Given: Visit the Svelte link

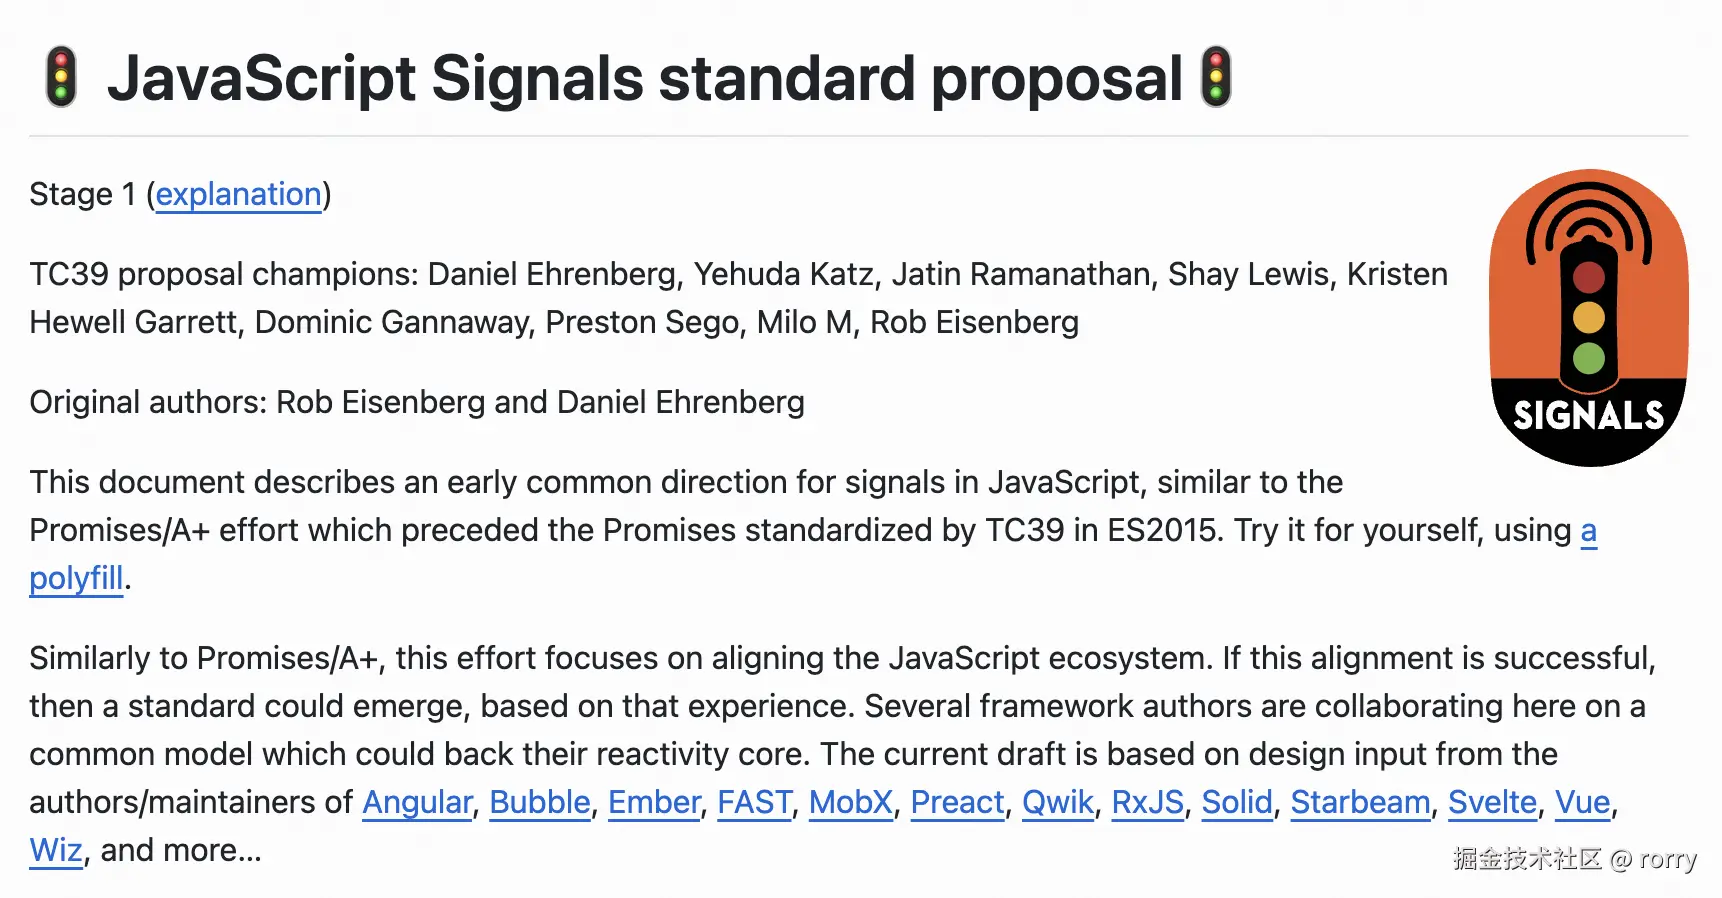Looking at the screenshot, I should 1492,802.
